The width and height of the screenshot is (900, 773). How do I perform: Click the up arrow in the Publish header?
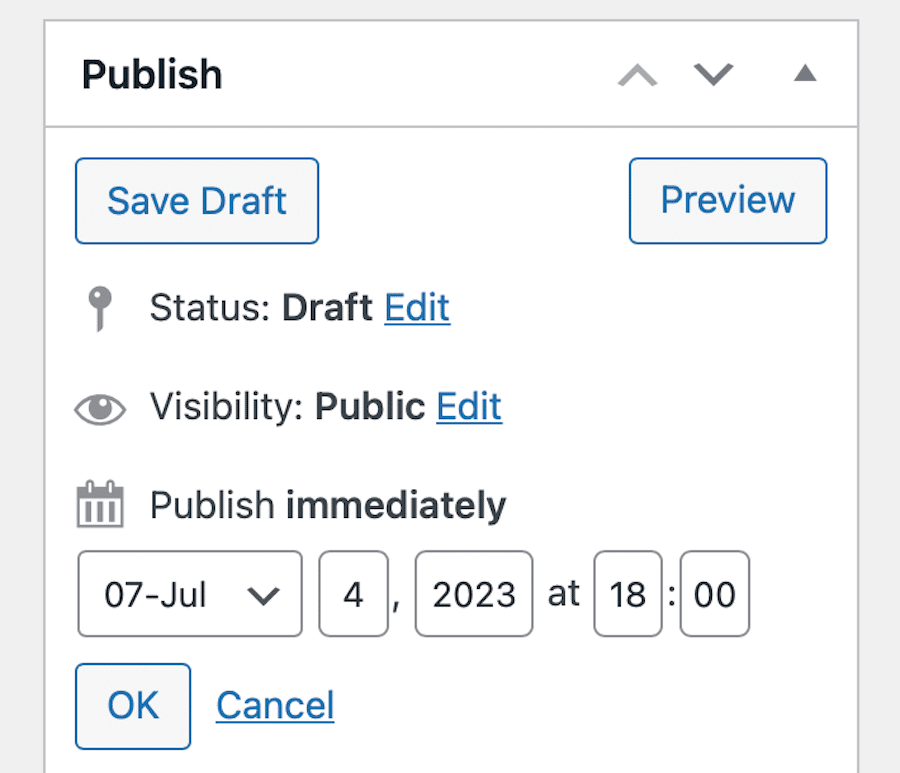coord(637,75)
